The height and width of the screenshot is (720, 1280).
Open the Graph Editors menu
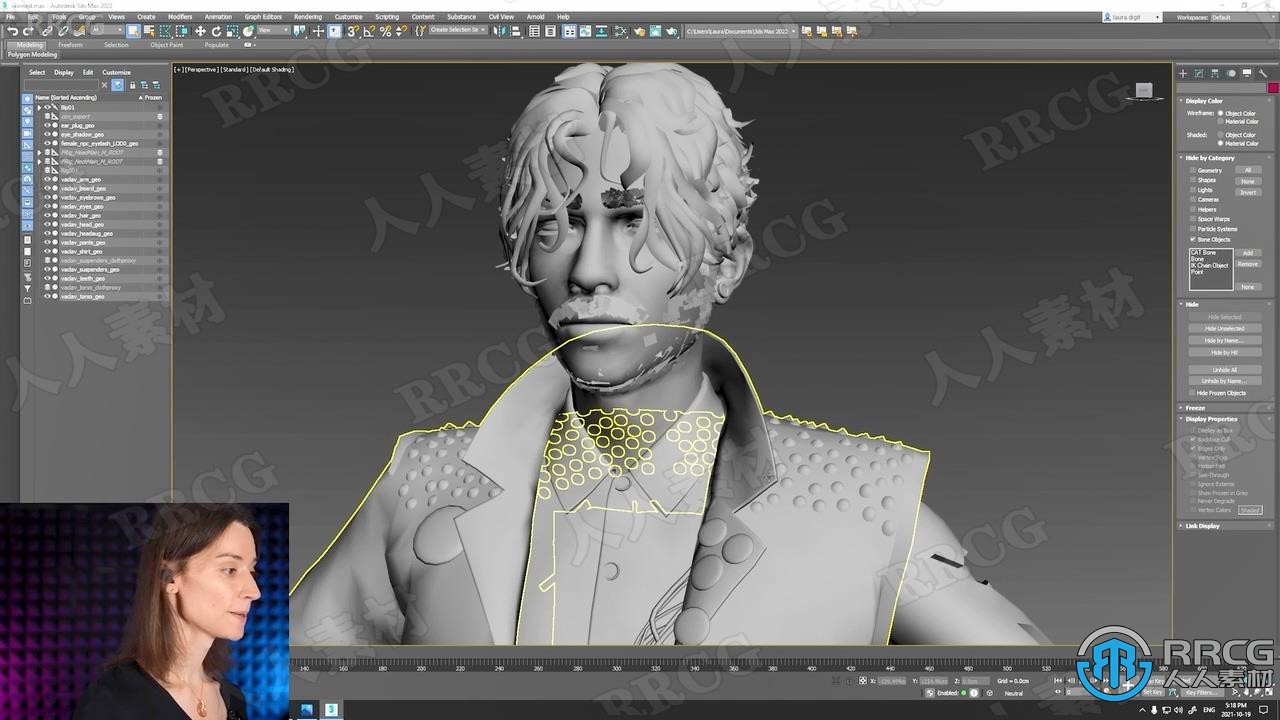(263, 17)
